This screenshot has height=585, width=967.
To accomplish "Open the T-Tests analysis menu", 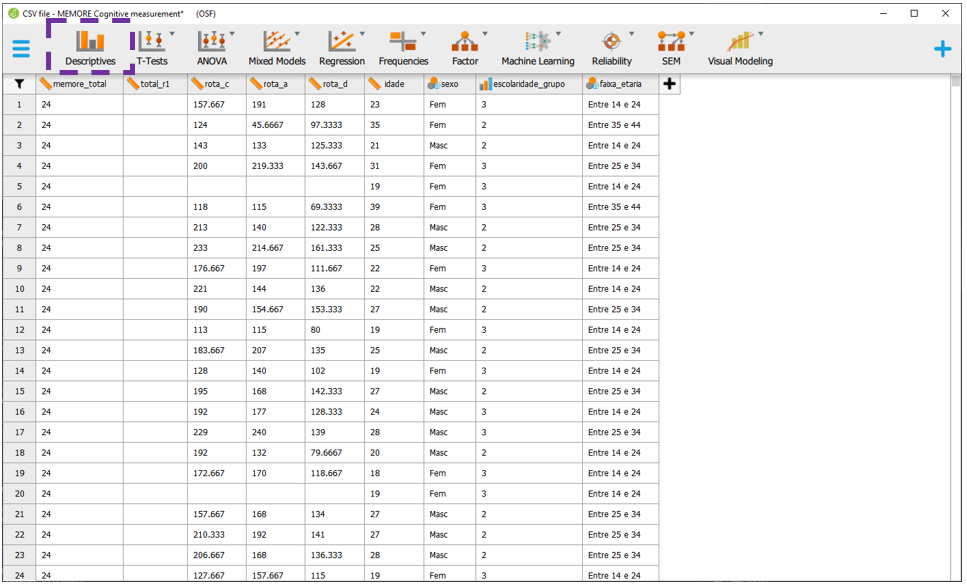I will [152, 48].
